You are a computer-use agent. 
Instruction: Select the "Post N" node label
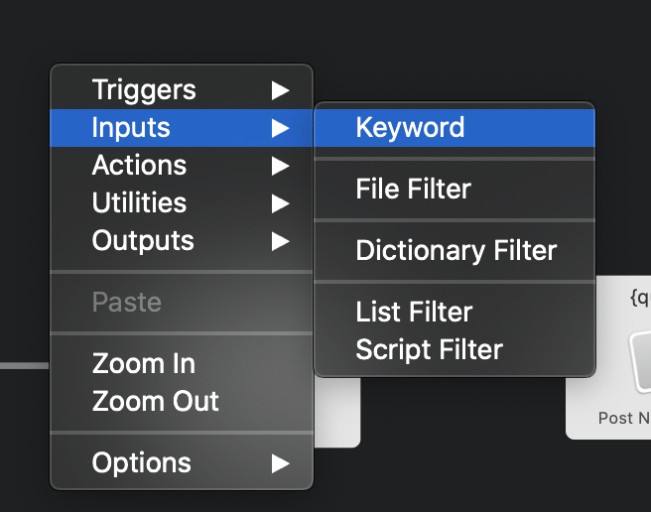click(x=623, y=418)
